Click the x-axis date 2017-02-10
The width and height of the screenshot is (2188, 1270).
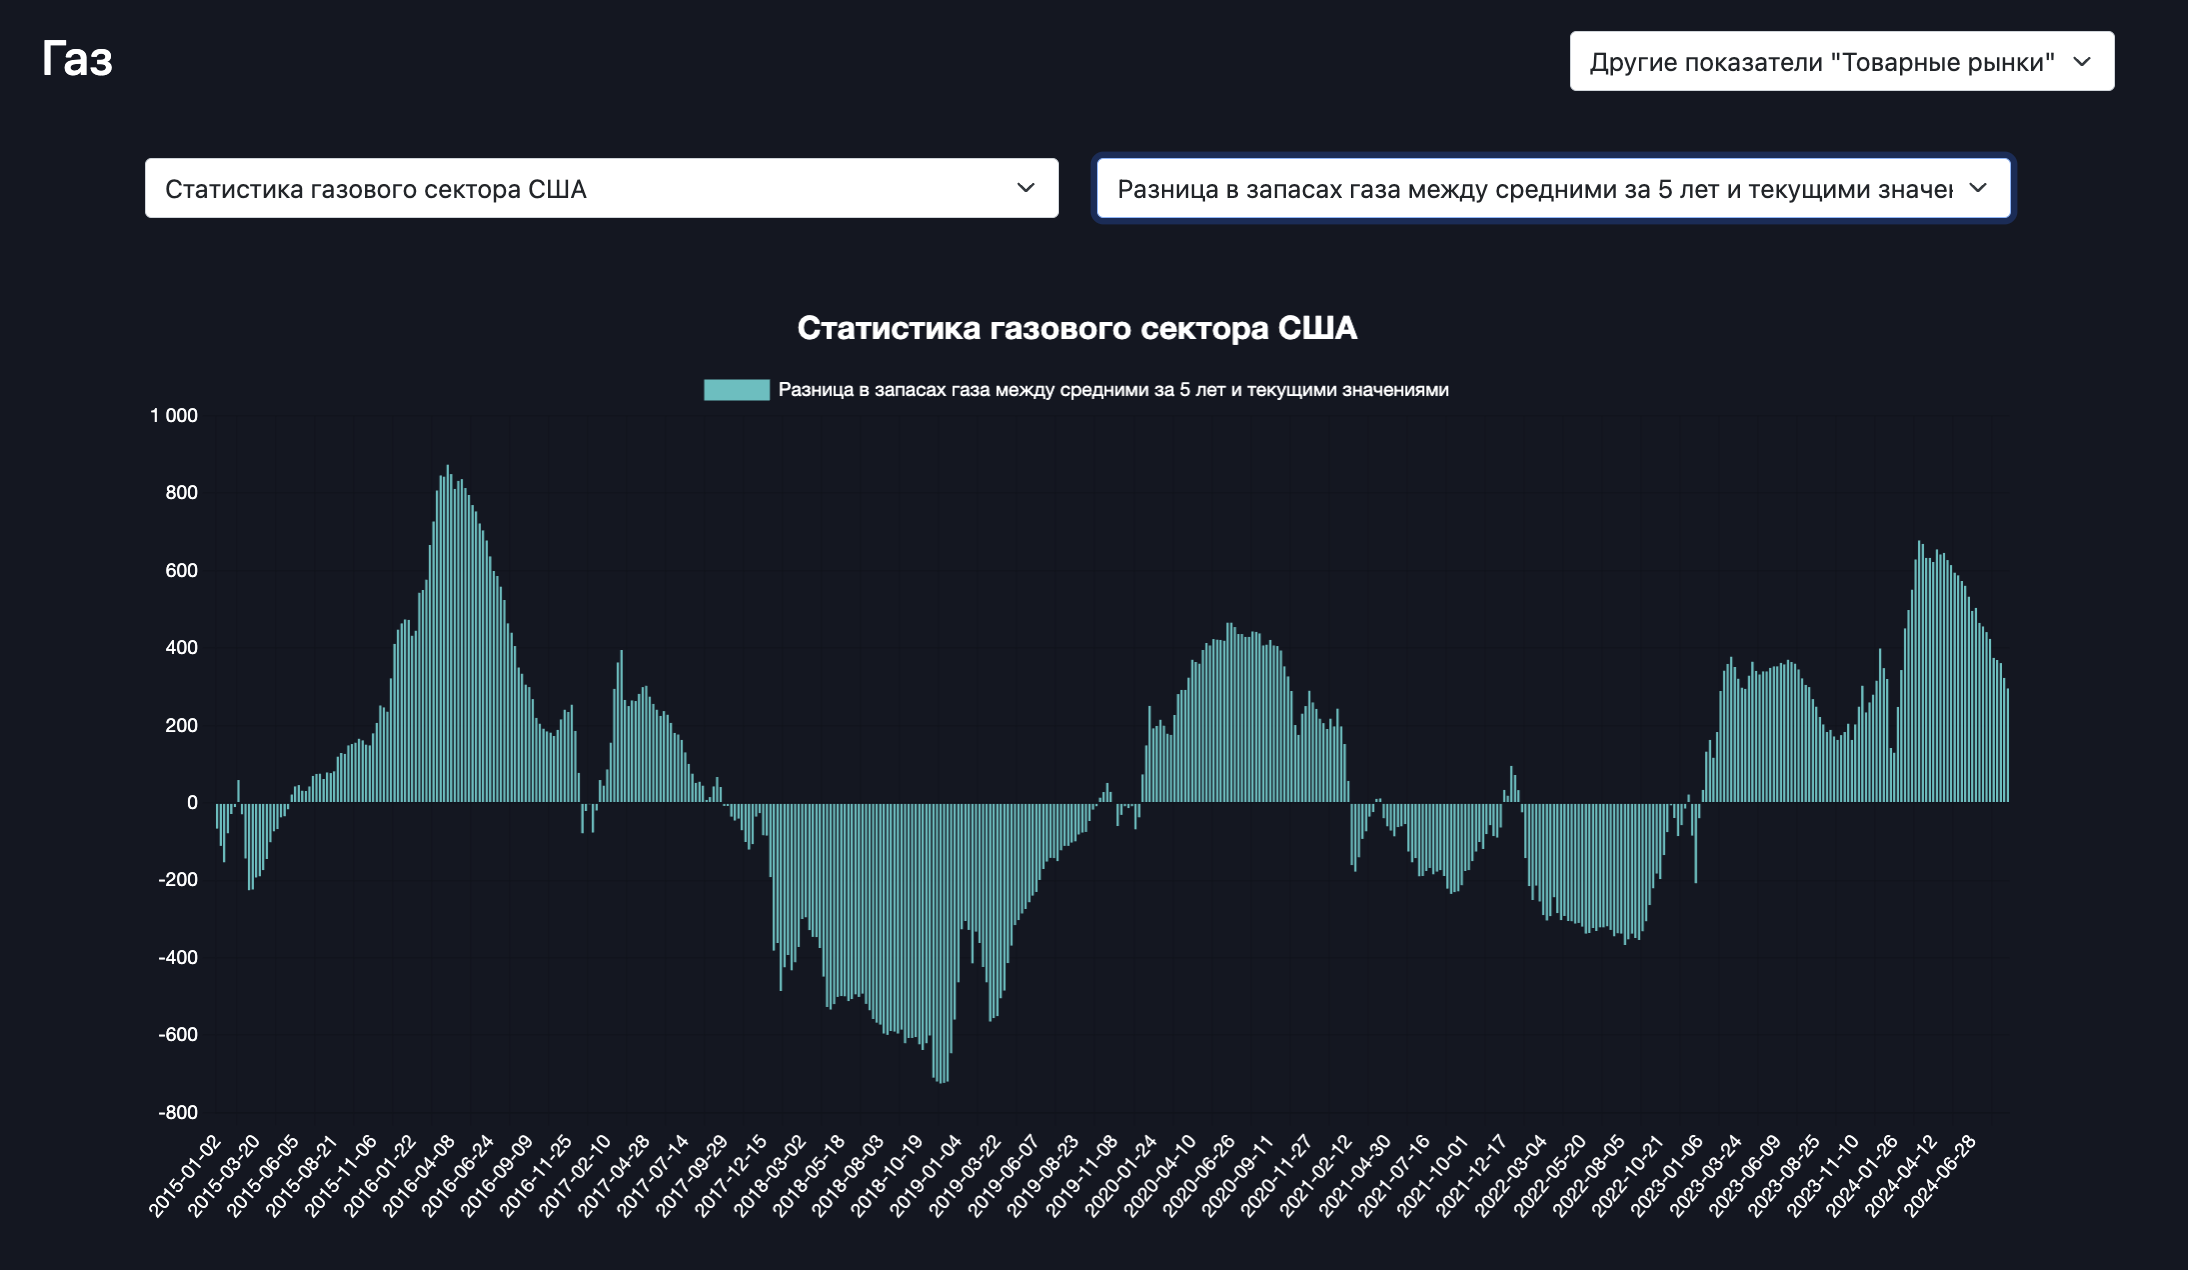(575, 1176)
